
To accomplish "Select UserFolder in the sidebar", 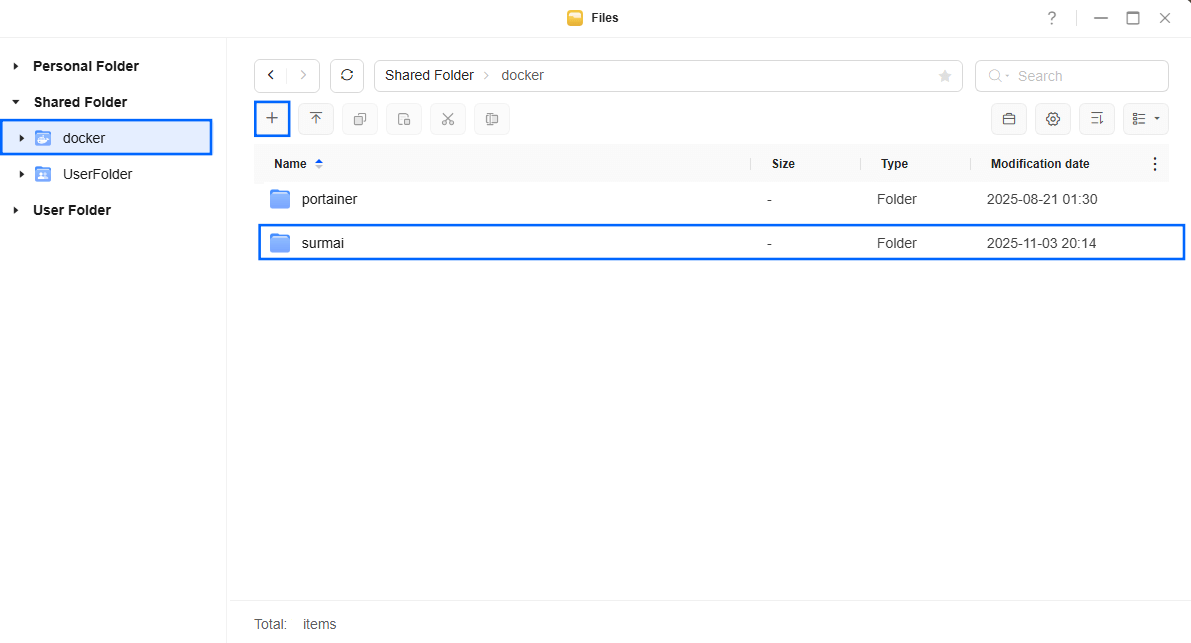I will point(97,174).
